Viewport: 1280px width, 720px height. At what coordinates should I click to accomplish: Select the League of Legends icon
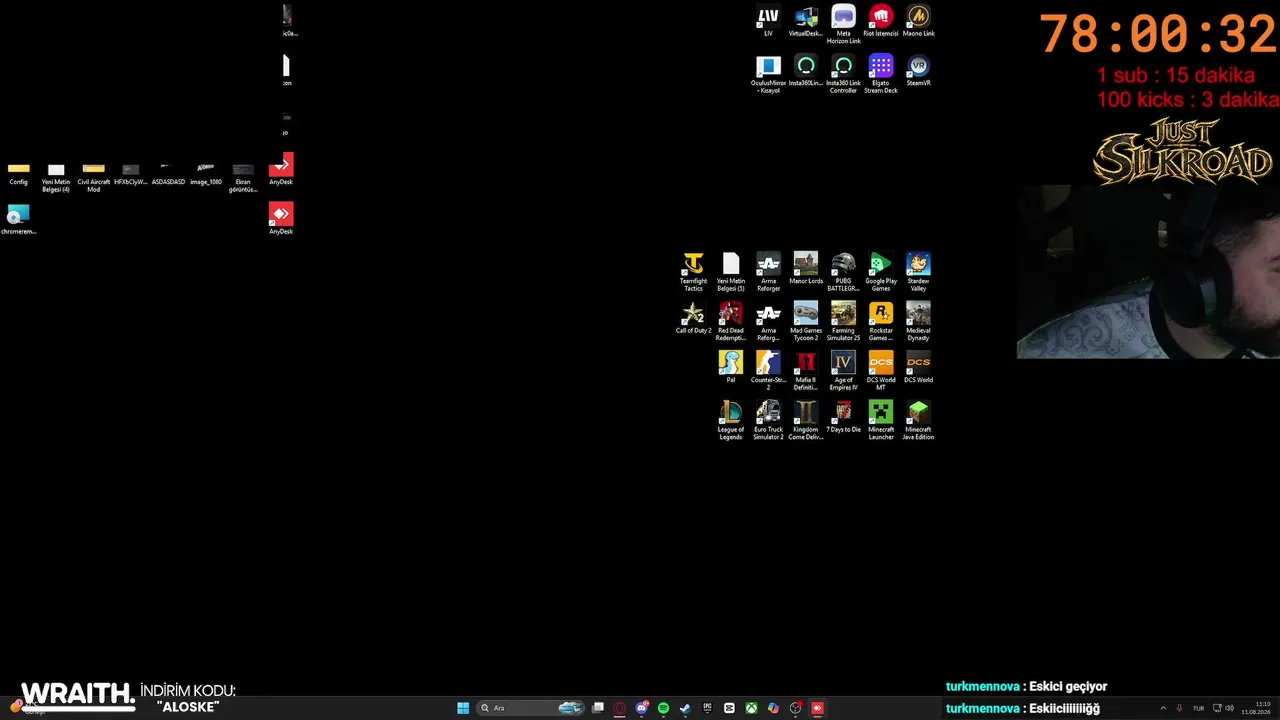coord(731,421)
